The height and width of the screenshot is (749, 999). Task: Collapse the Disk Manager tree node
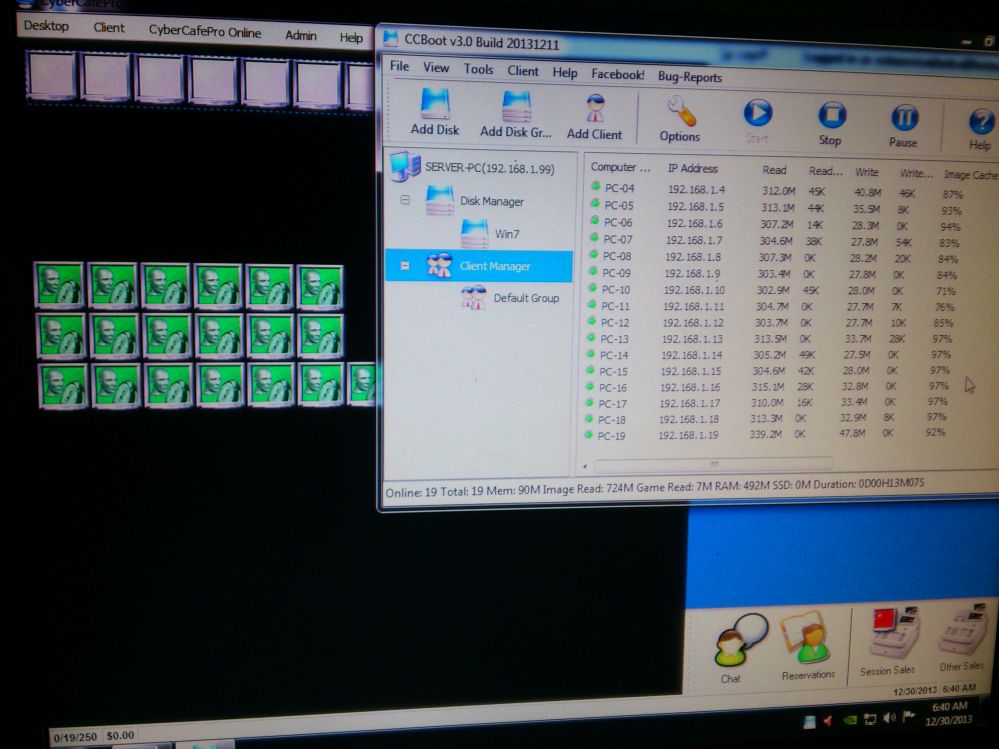405,200
